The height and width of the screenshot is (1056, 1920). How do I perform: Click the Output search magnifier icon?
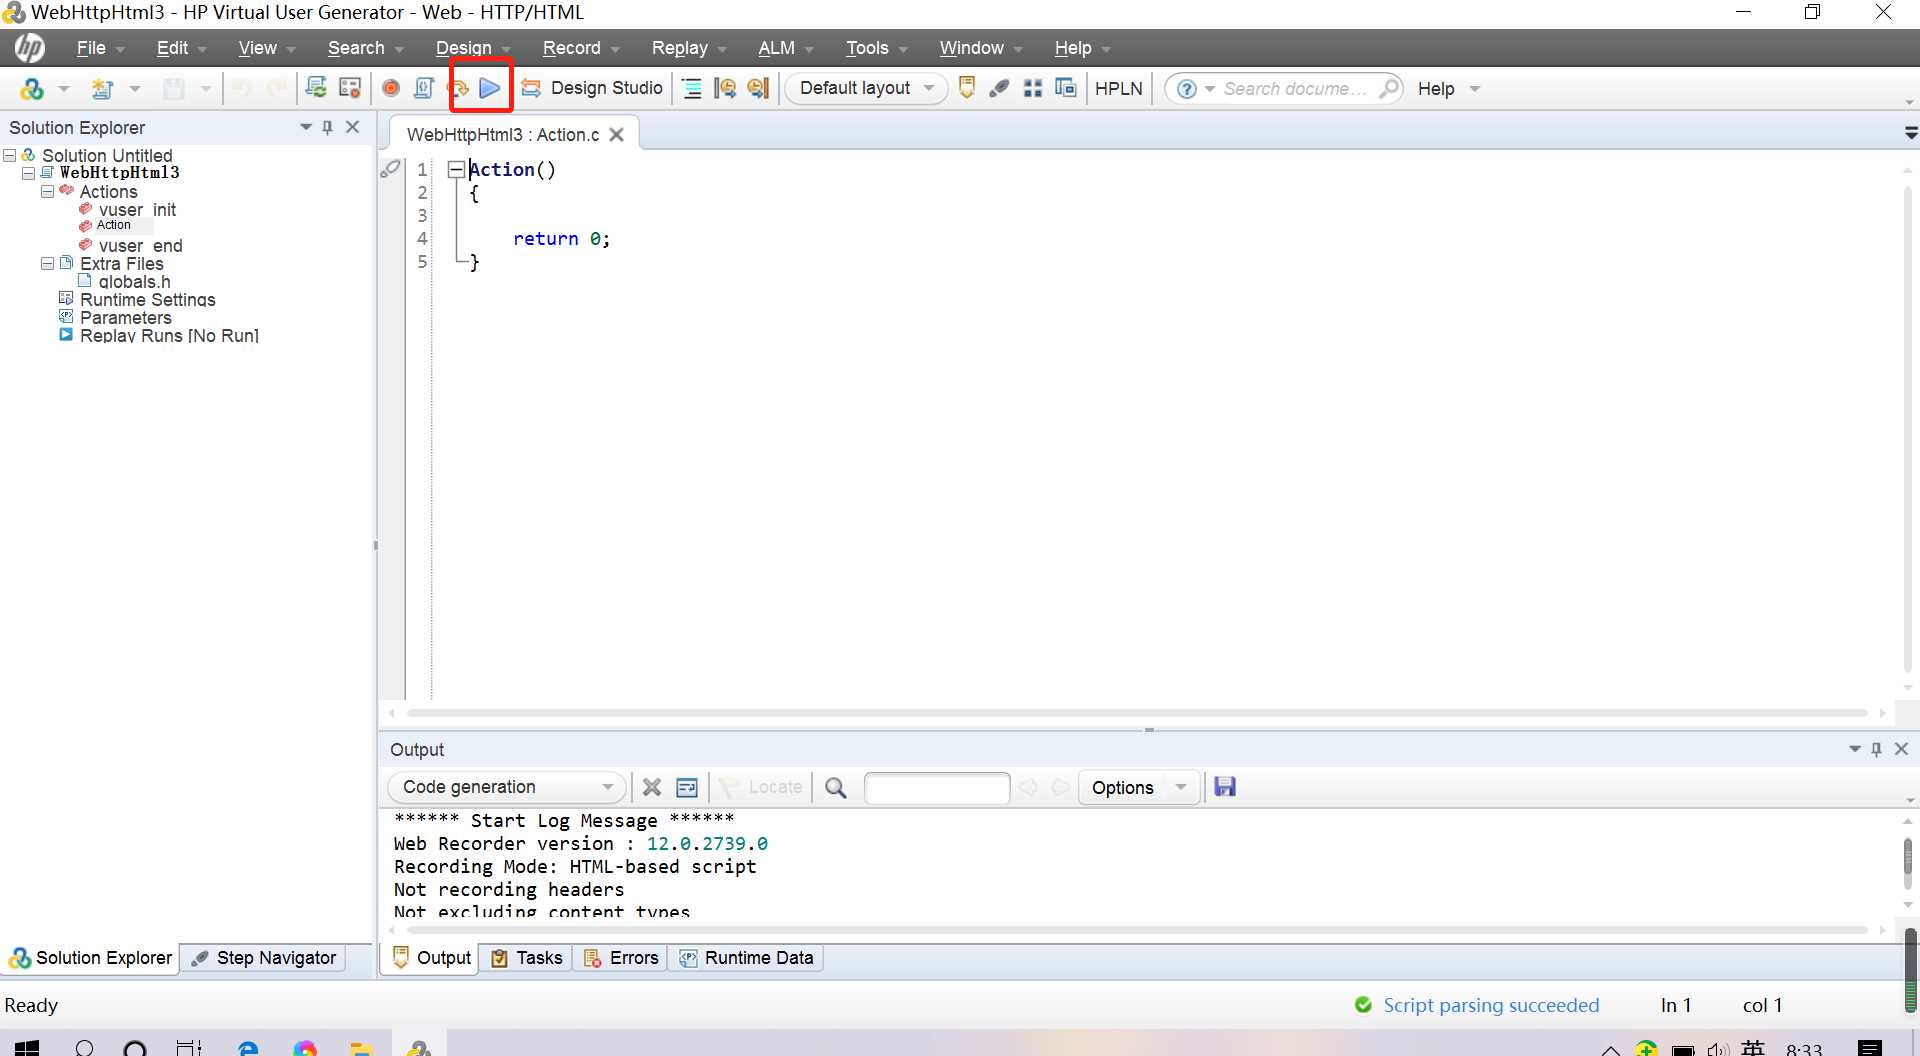(836, 788)
